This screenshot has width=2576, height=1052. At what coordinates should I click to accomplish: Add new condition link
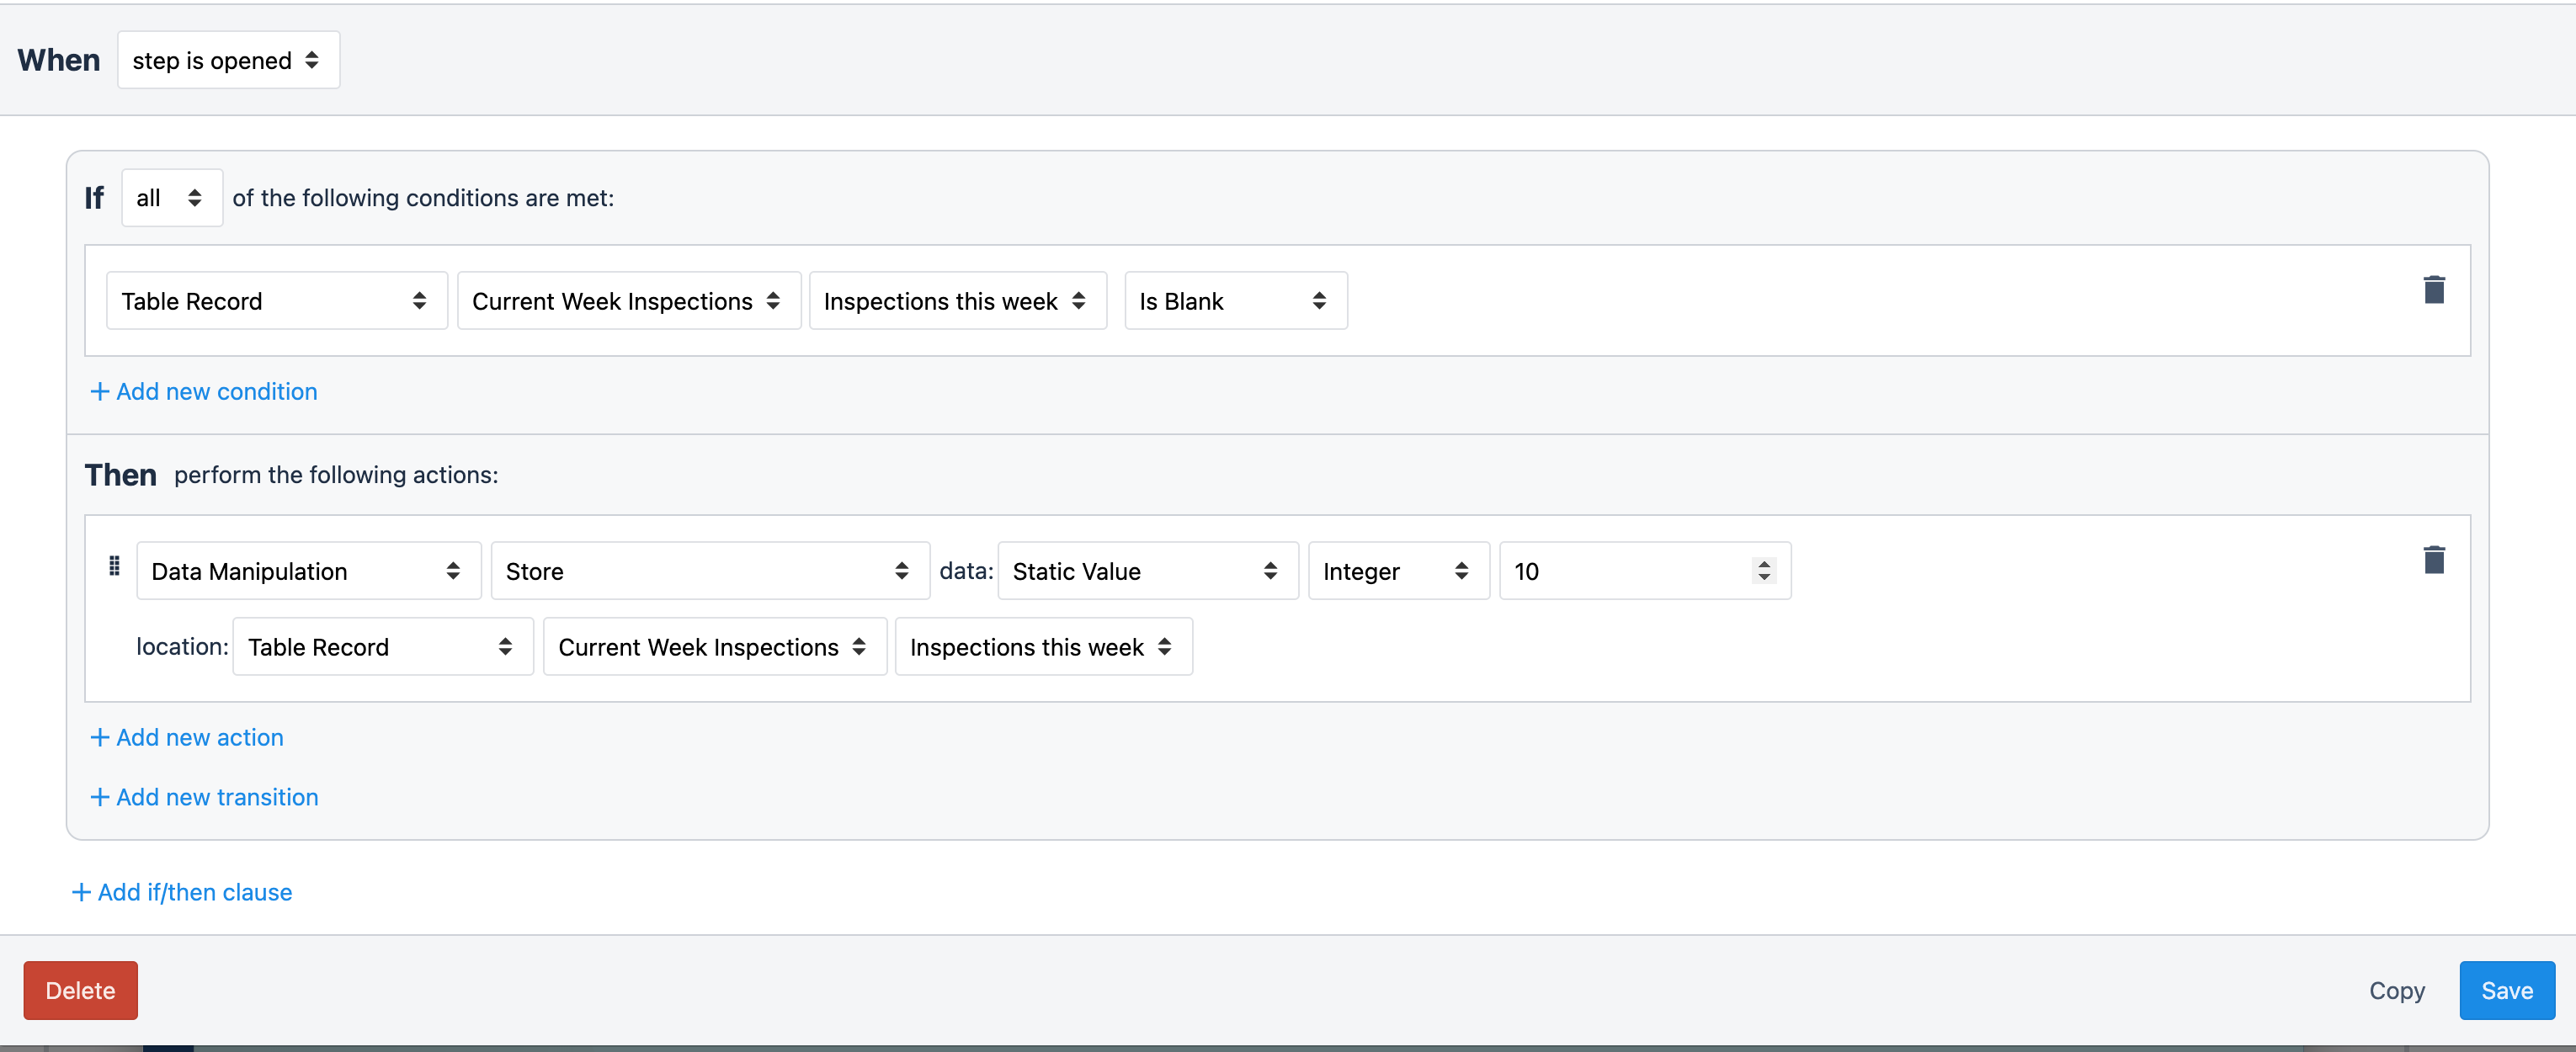click(x=204, y=392)
